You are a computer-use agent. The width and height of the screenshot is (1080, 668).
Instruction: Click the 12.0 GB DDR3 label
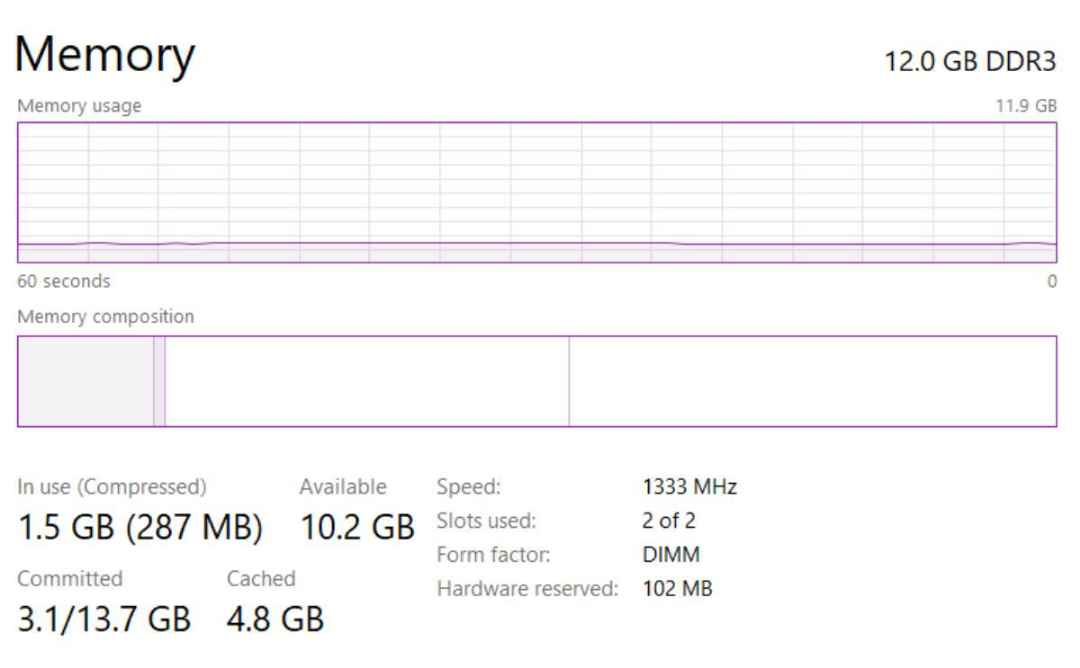click(970, 62)
